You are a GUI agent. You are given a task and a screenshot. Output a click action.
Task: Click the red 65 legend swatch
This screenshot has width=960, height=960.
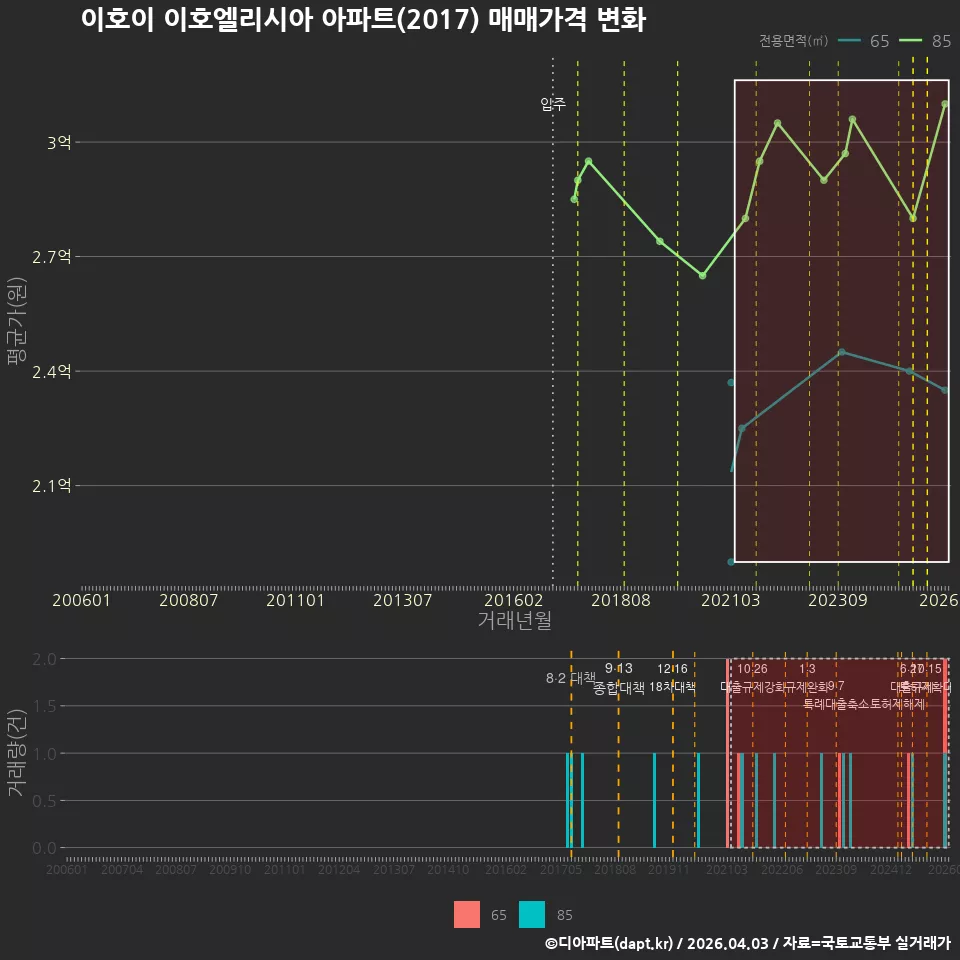click(x=467, y=914)
